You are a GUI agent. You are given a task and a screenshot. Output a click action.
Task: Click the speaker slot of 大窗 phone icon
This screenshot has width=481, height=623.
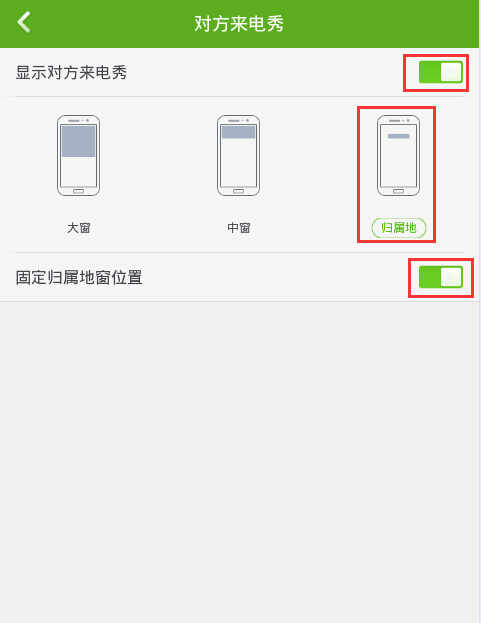73,120
